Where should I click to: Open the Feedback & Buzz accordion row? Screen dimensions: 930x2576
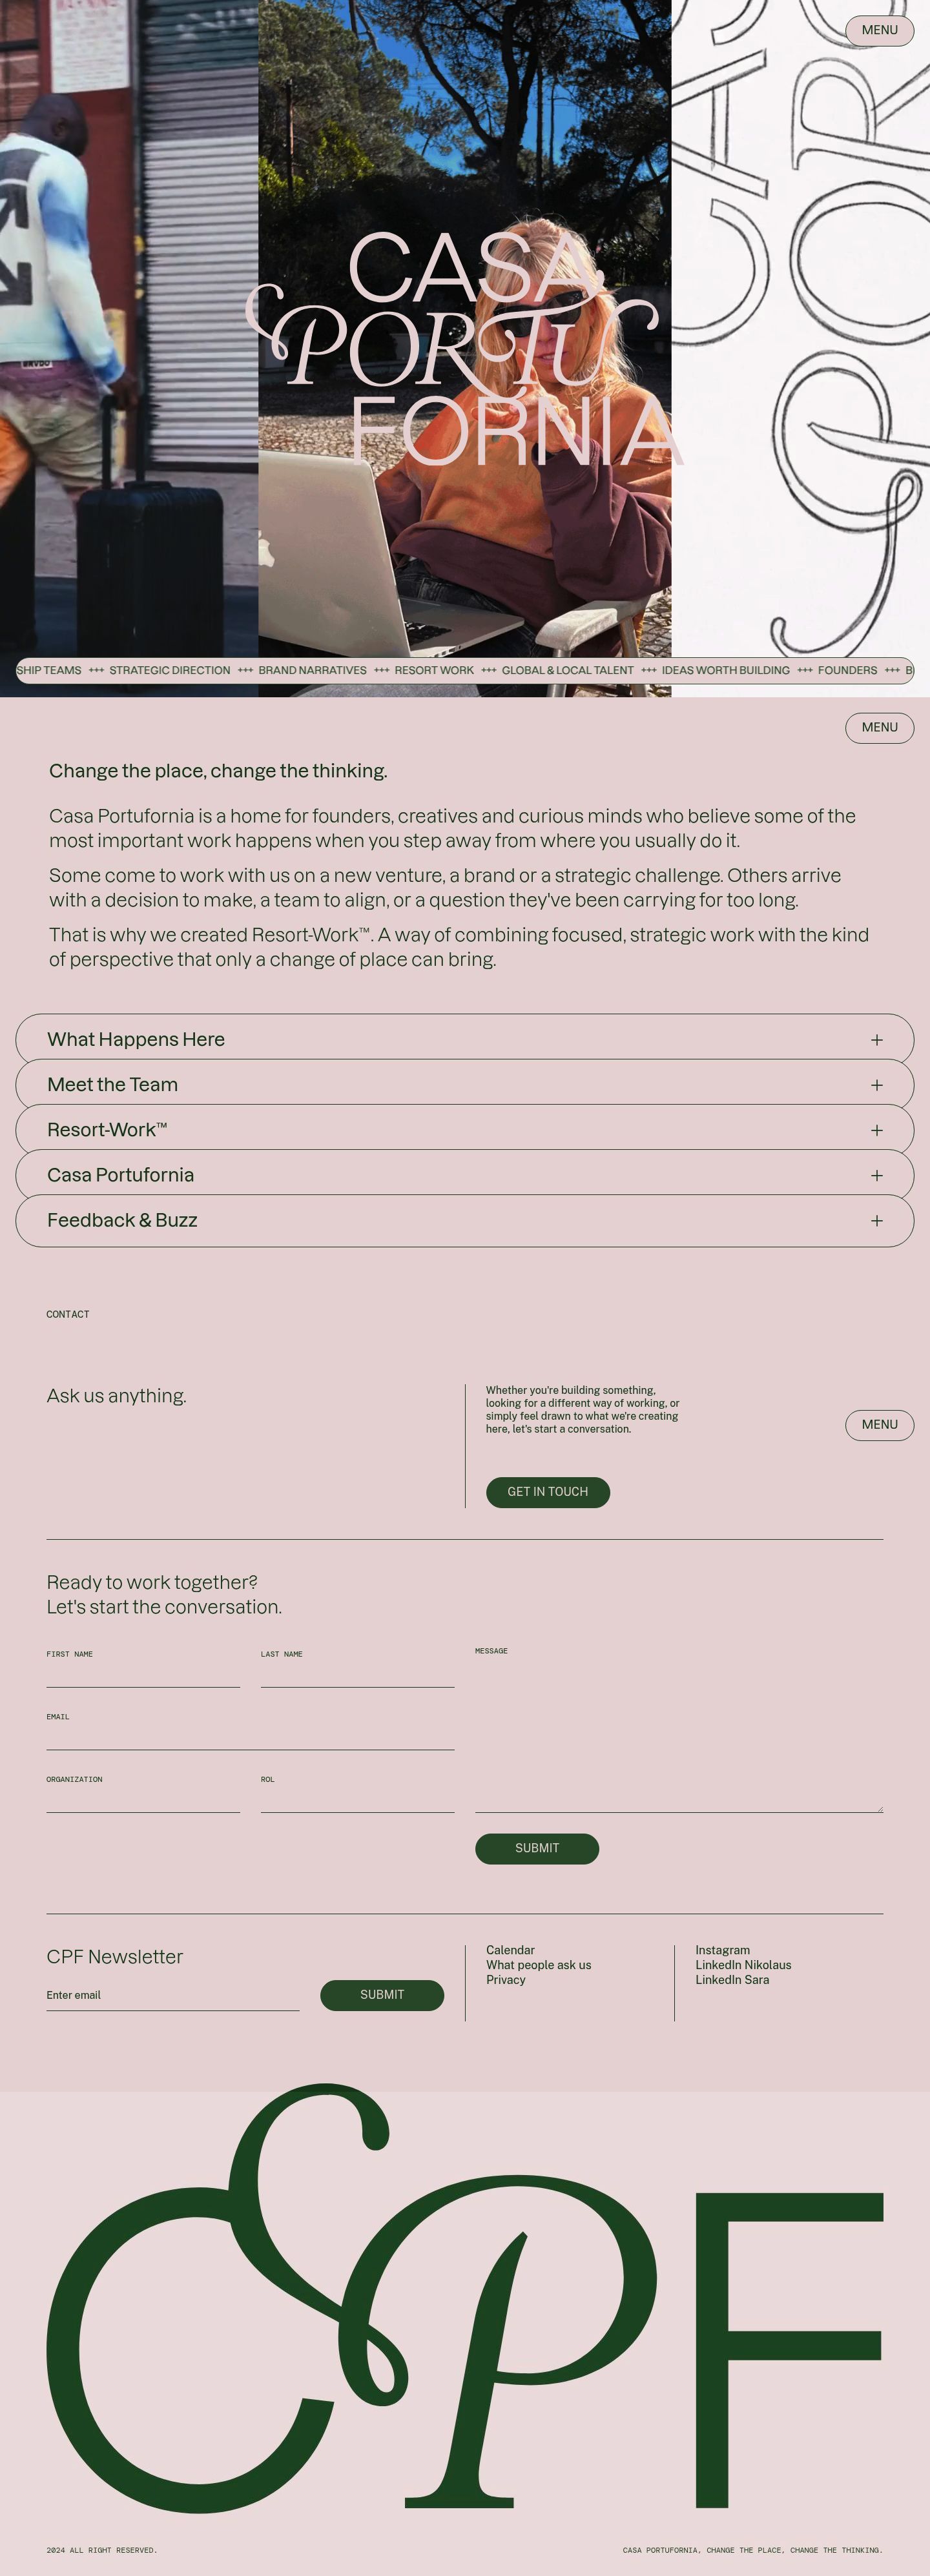point(465,1220)
